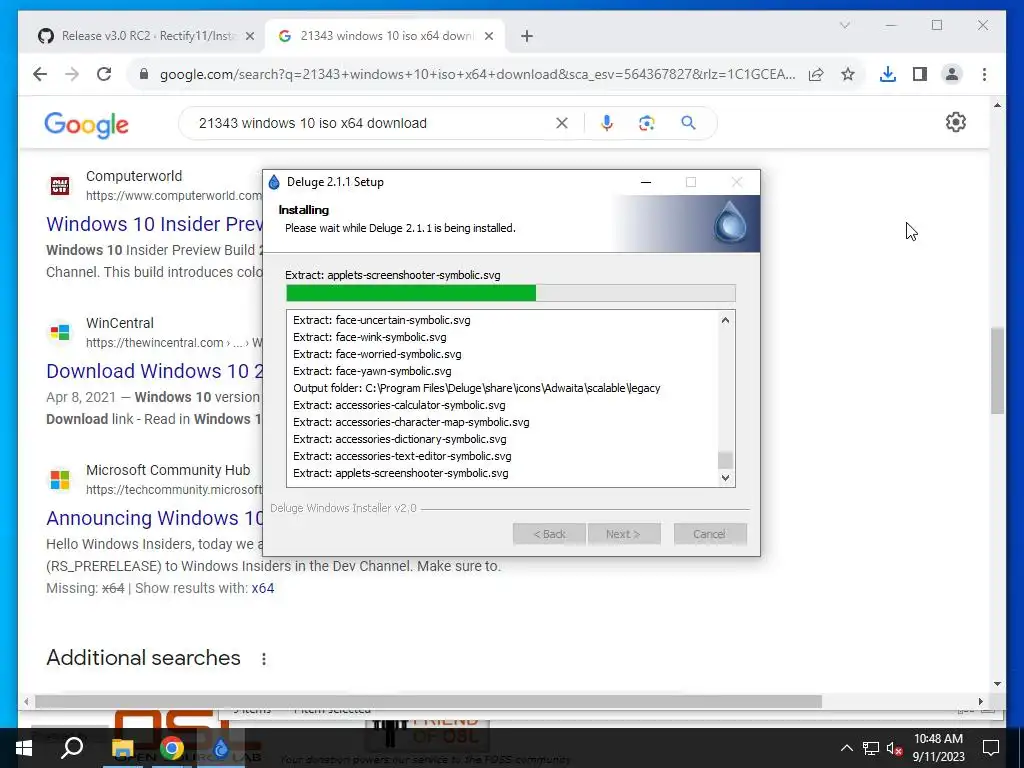
Task: Open Chrome from the taskbar
Action: [171, 748]
